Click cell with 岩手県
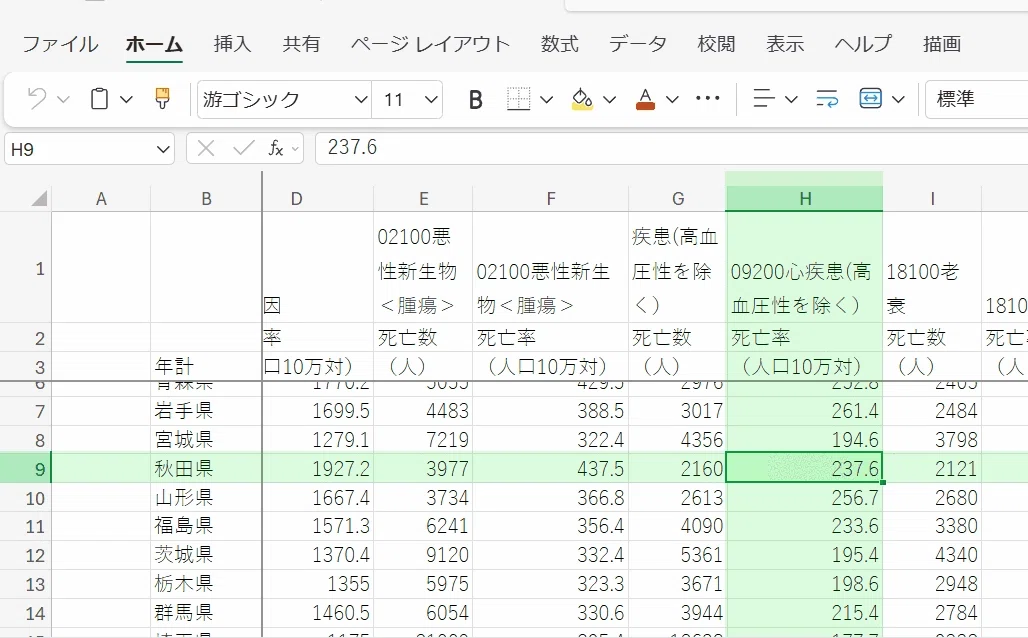This screenshot has height=638, width=1028. tap(206, 411)
